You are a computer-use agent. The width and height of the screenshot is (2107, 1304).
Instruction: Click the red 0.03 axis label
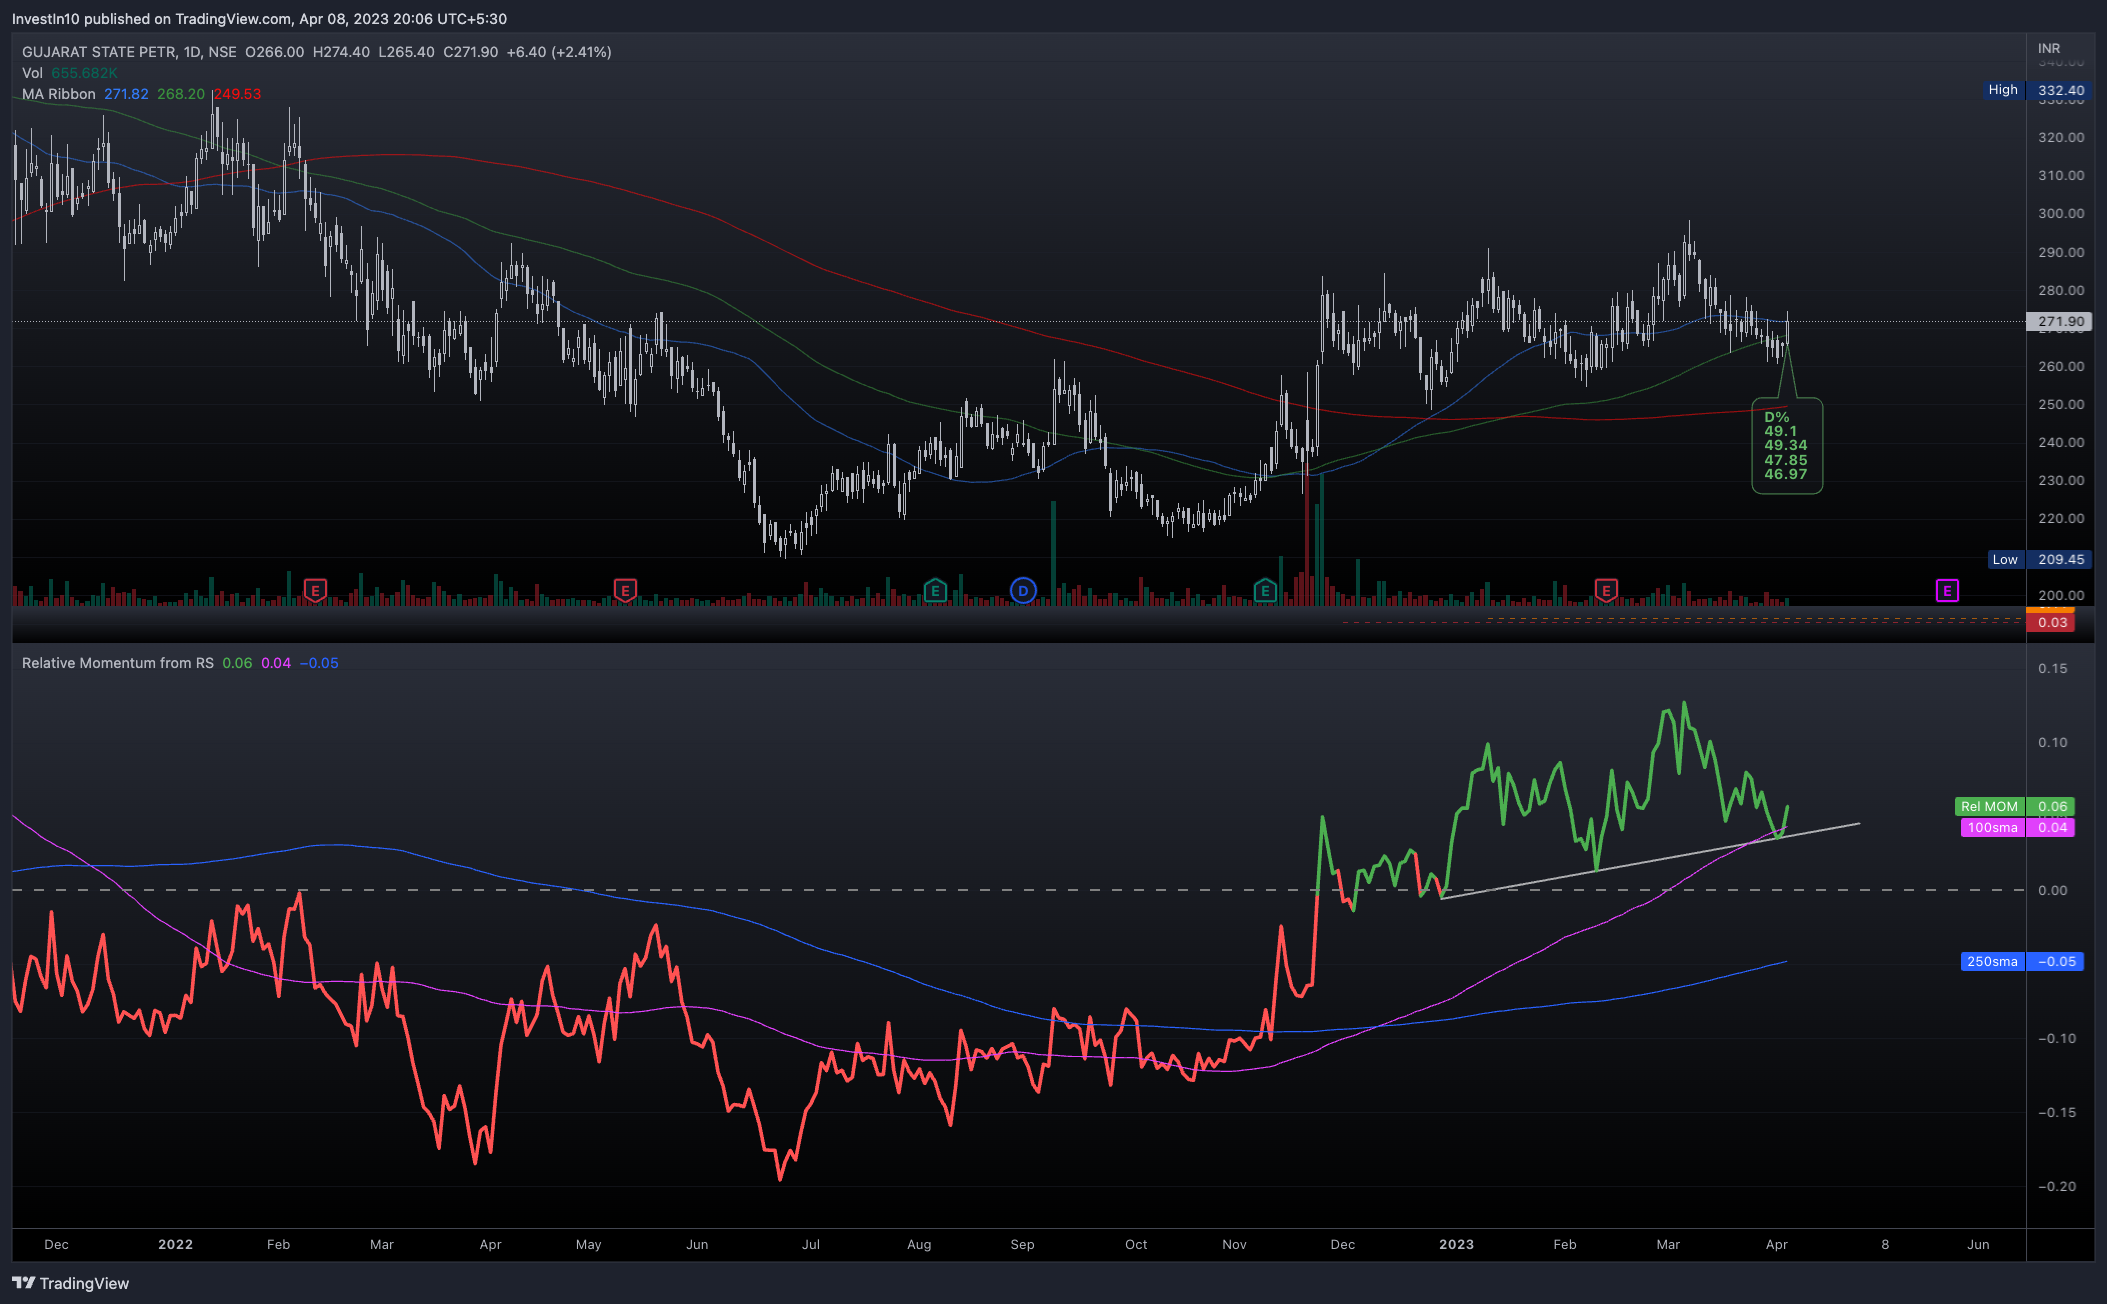2052,623
